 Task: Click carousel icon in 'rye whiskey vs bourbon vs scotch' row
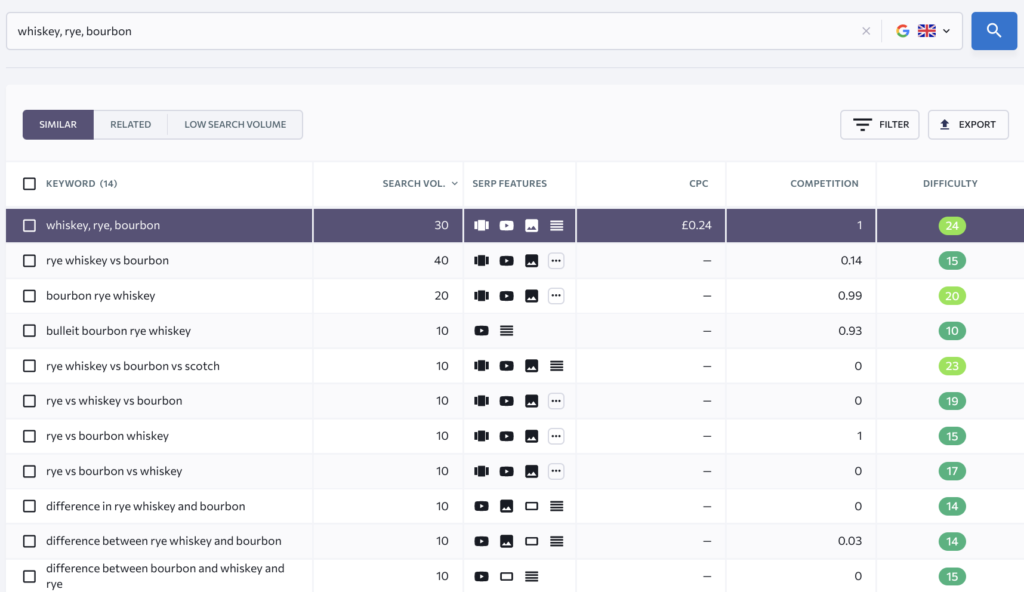point(481,366)
